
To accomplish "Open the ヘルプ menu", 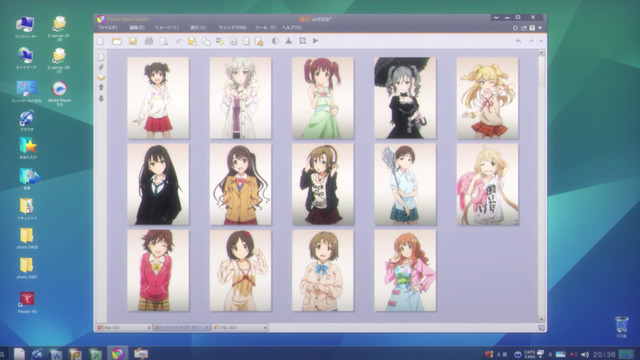I will click(x=292, y=28).
